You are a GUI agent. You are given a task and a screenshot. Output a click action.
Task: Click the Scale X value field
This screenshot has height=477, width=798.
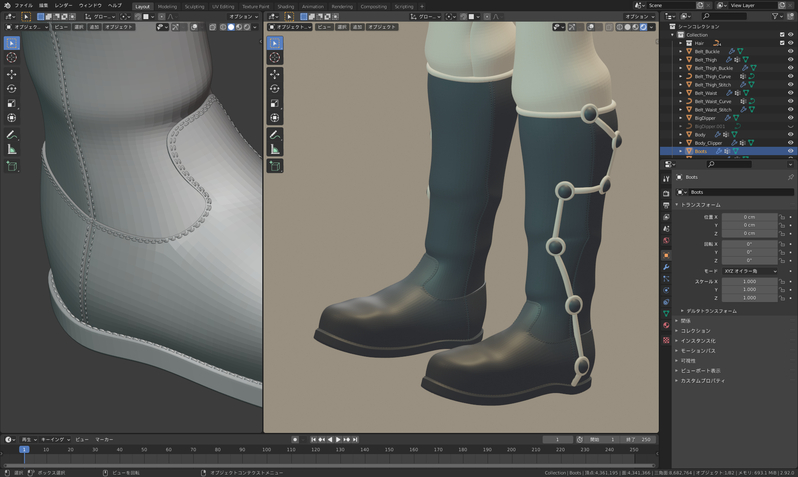[750, 282]
